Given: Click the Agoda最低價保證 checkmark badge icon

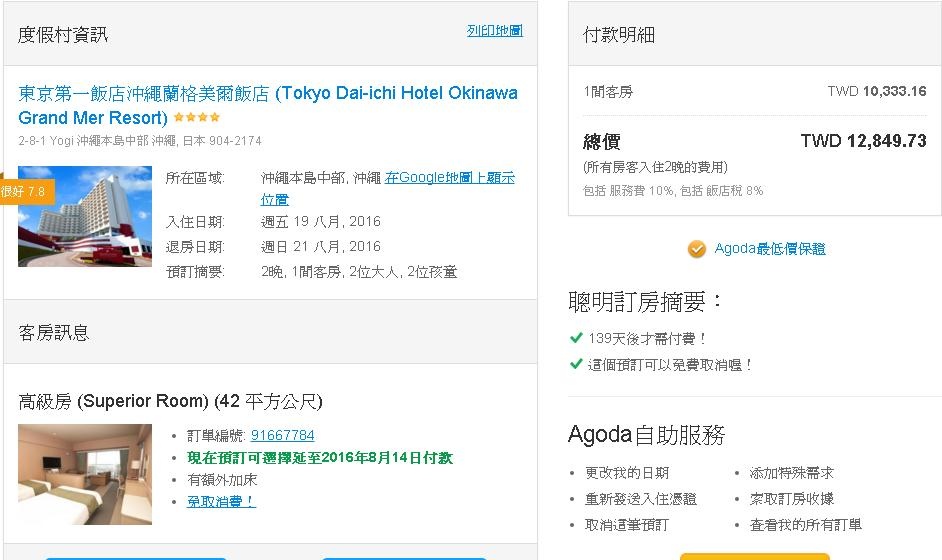Looking at the screenshot, I should click(x=697, y=249).
